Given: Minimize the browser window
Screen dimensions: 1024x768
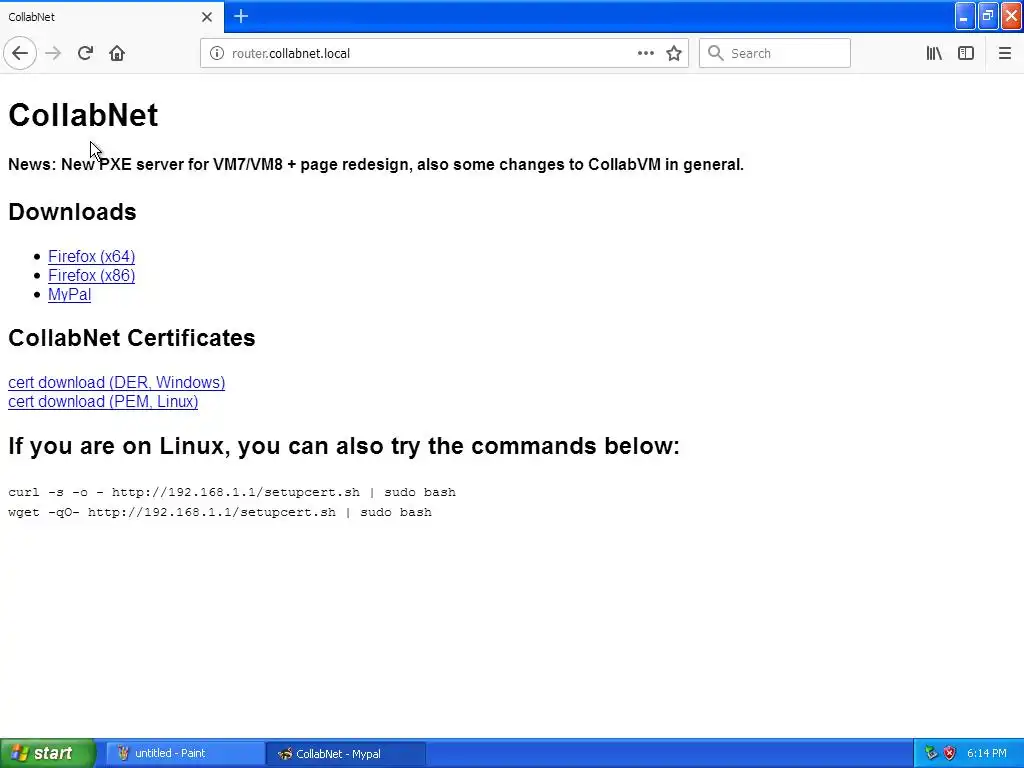Looking at the screenshot, I should [965, 16].
